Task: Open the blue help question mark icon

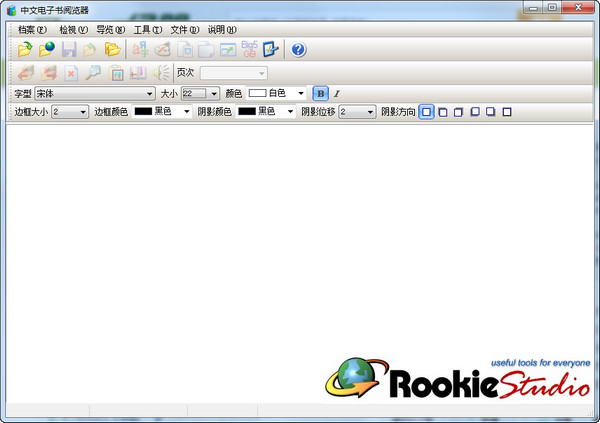Action: tap(298, 49)
